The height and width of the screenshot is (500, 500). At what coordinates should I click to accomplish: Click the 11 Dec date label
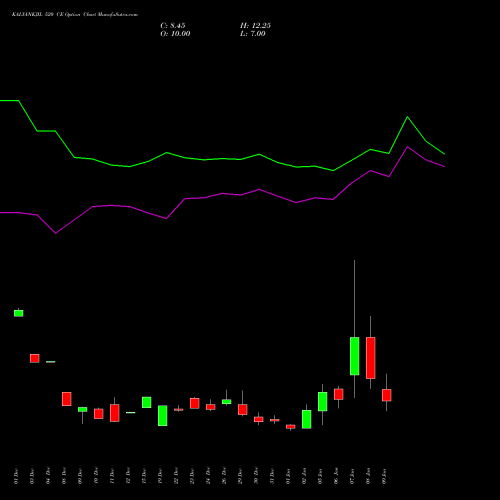112,476
